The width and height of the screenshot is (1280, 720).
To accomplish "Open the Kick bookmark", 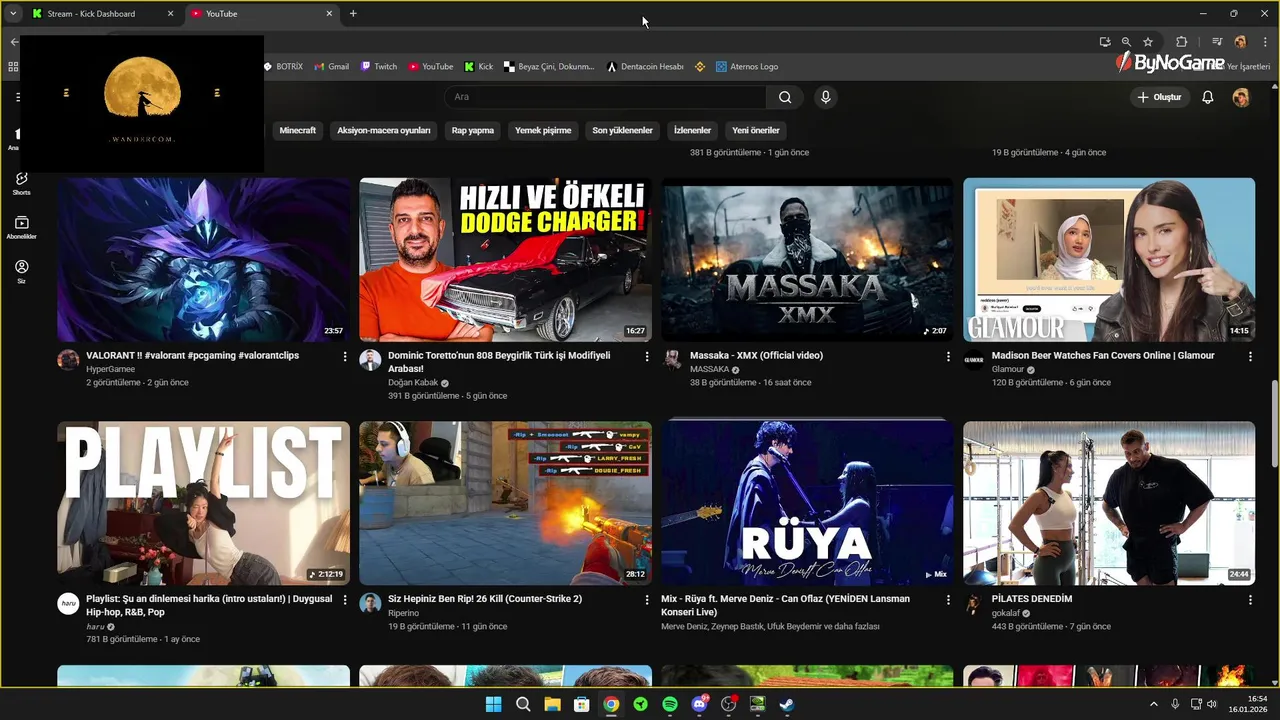I will click(x=478, y=67).
